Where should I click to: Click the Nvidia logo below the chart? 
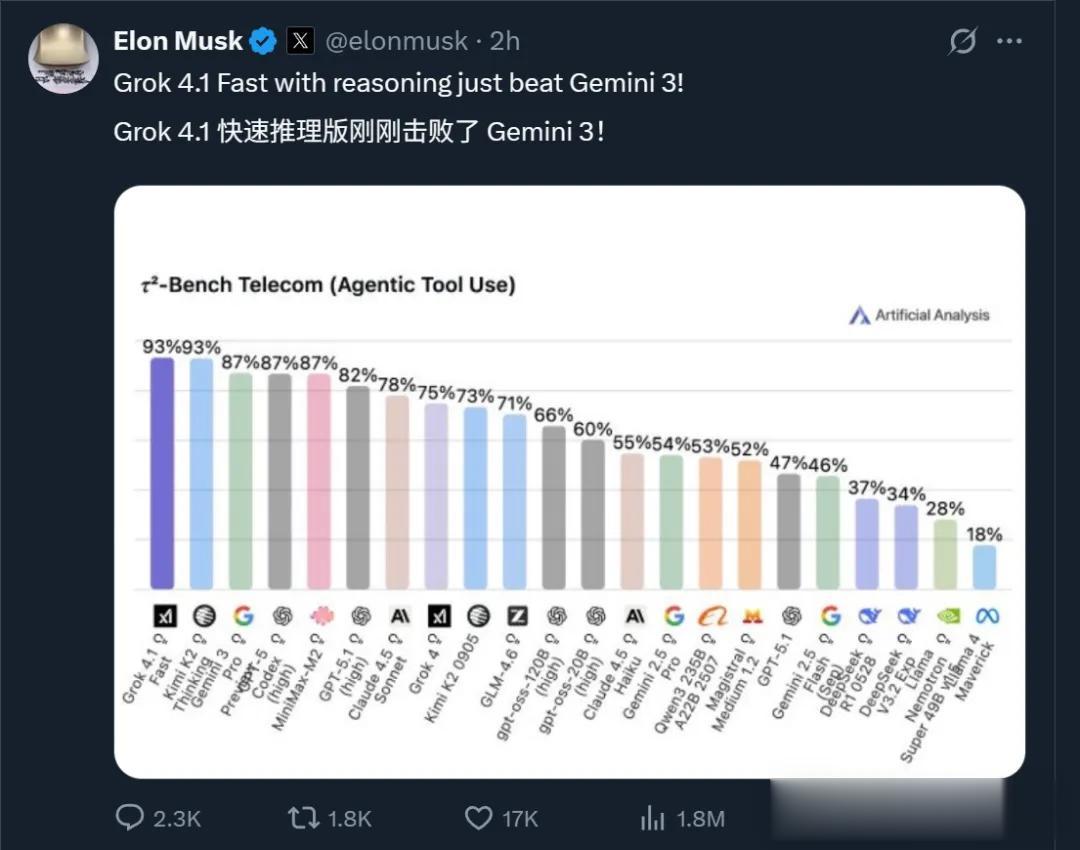[946, 616]
